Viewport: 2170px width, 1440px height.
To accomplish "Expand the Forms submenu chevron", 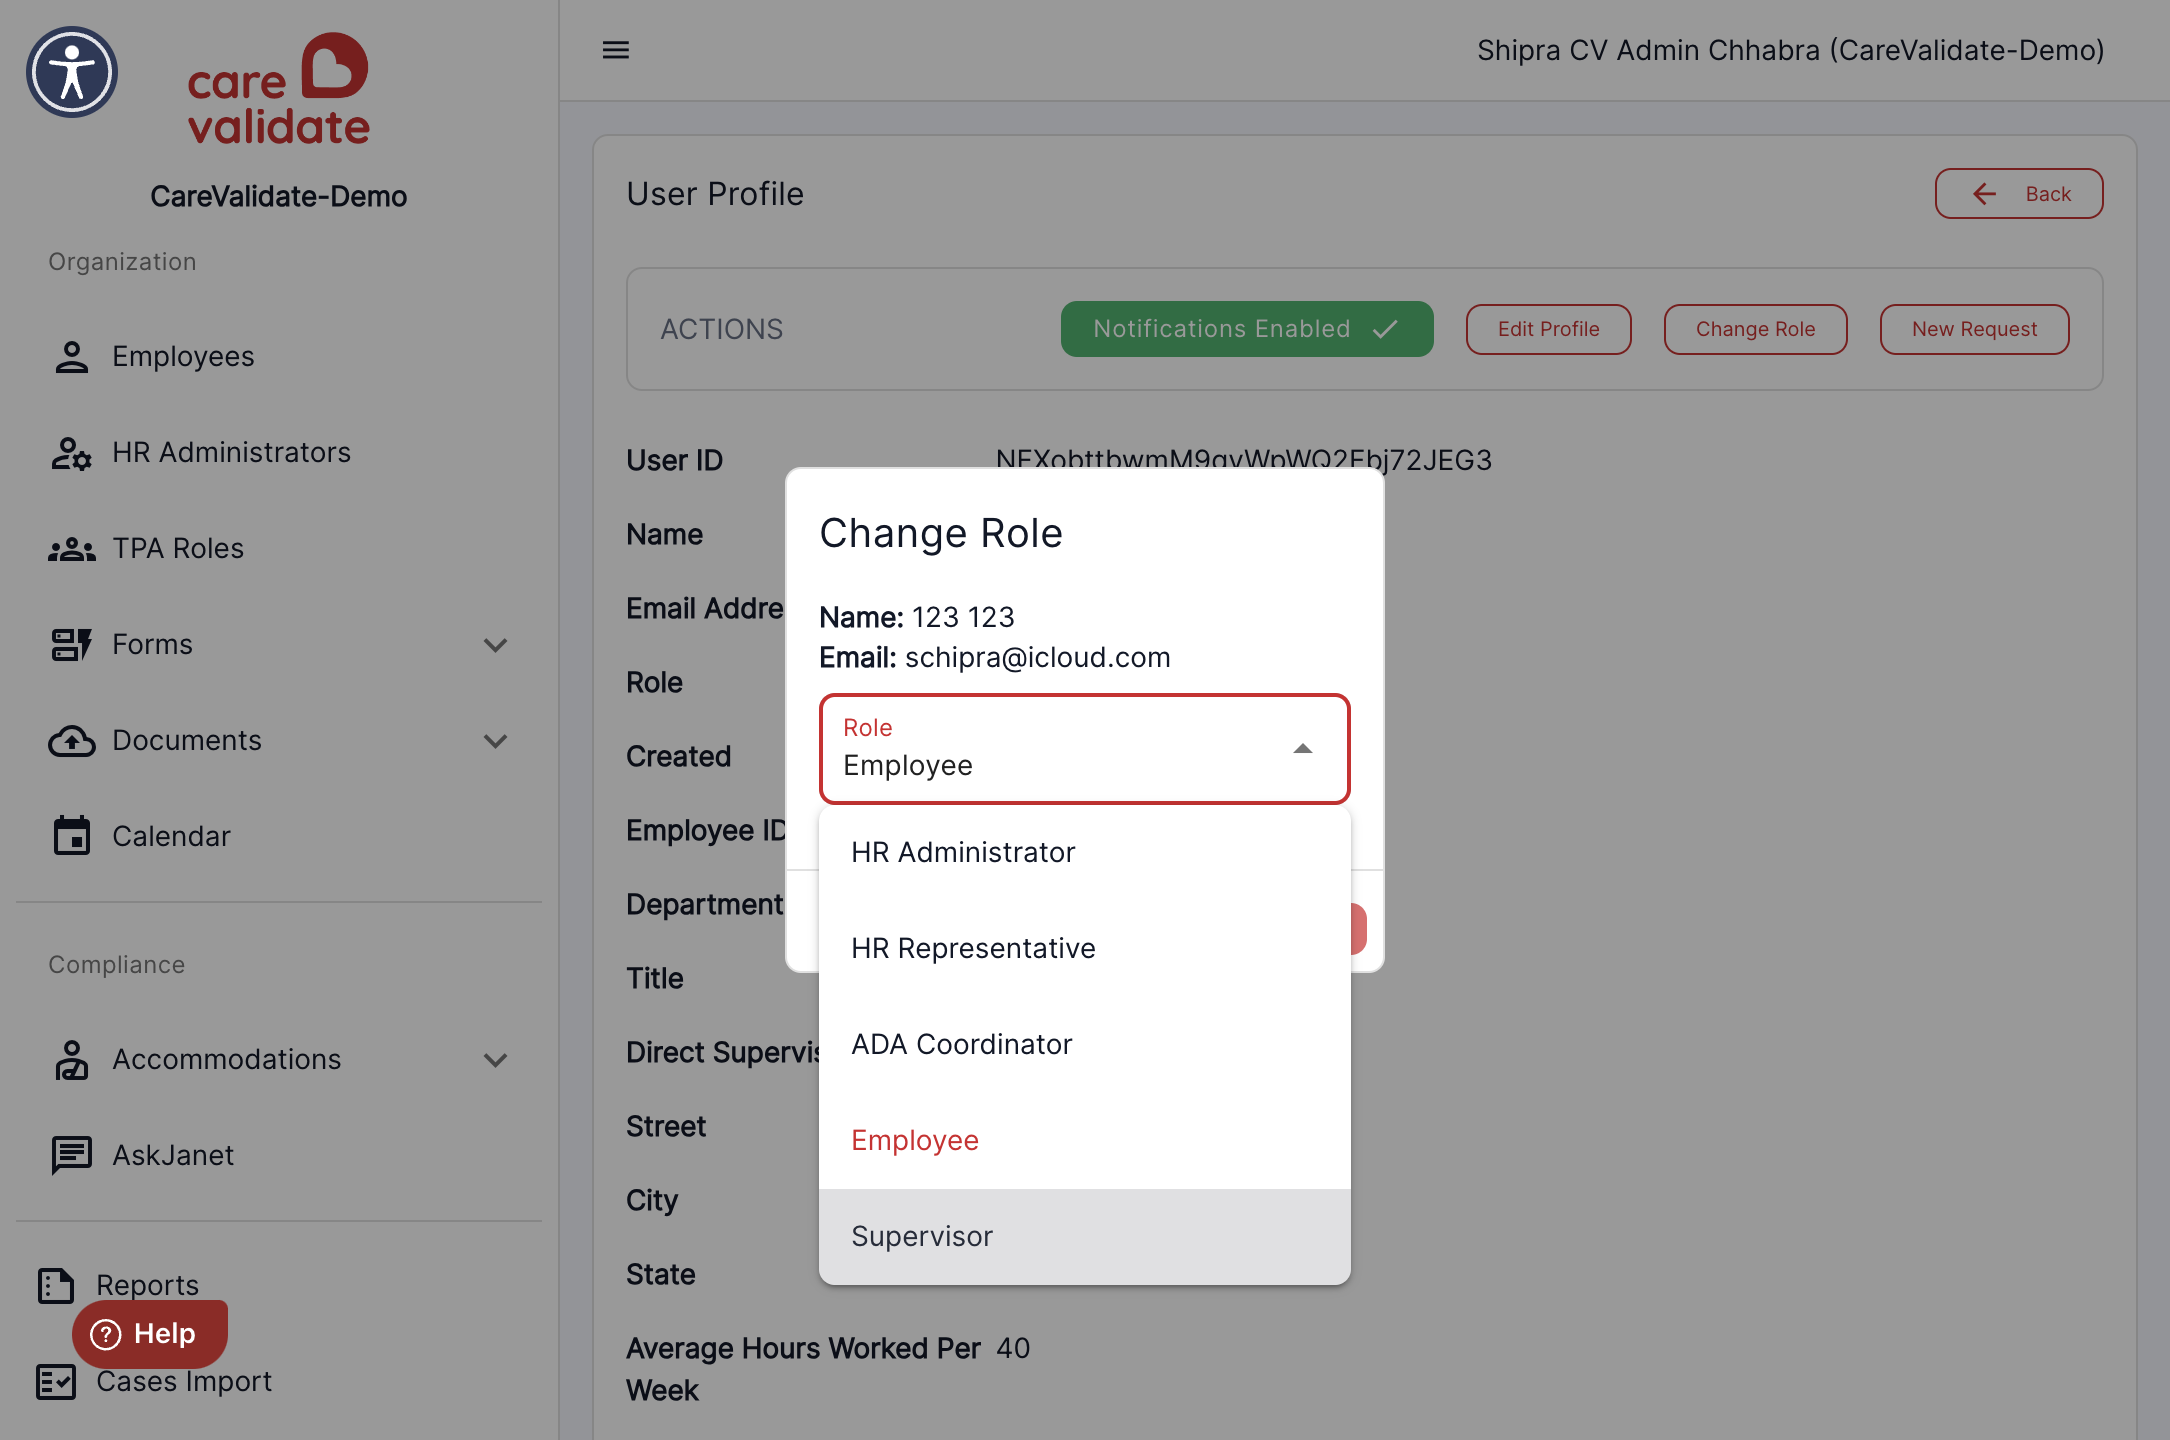I will pyautogui.click(x=495, y=645).
